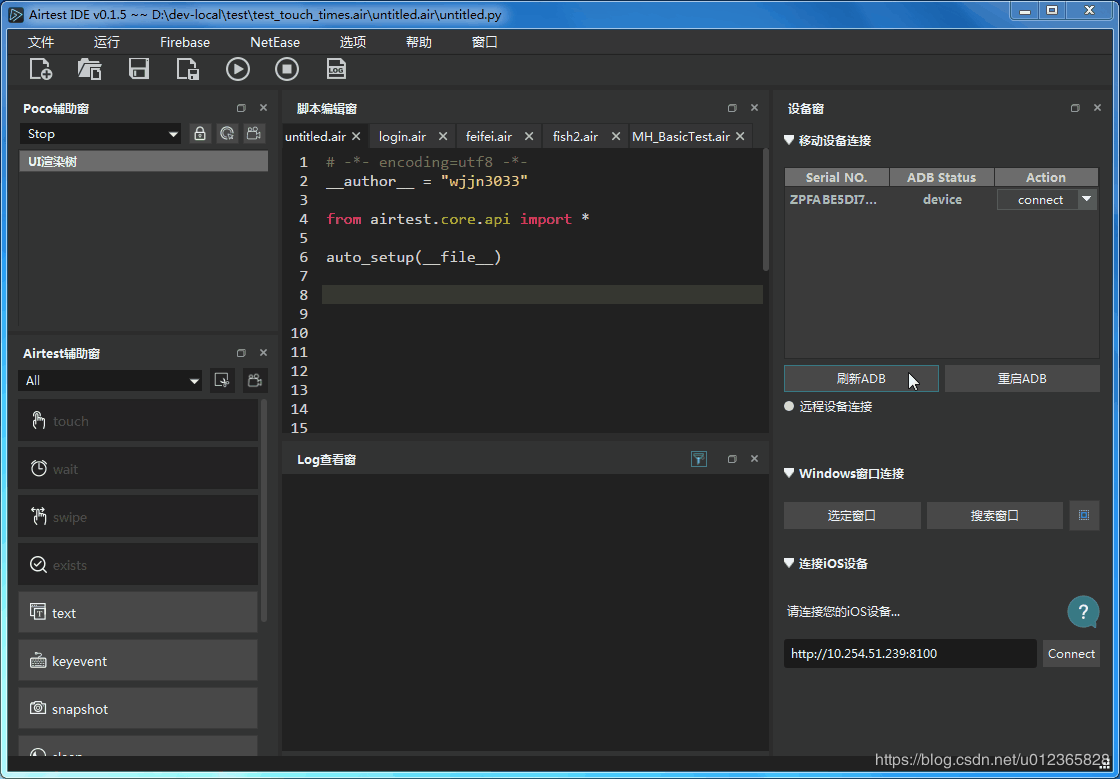Switch to the MH_BasicTest.air tab
Viewport: 1120px width, 779px height.
click(681, 136)
